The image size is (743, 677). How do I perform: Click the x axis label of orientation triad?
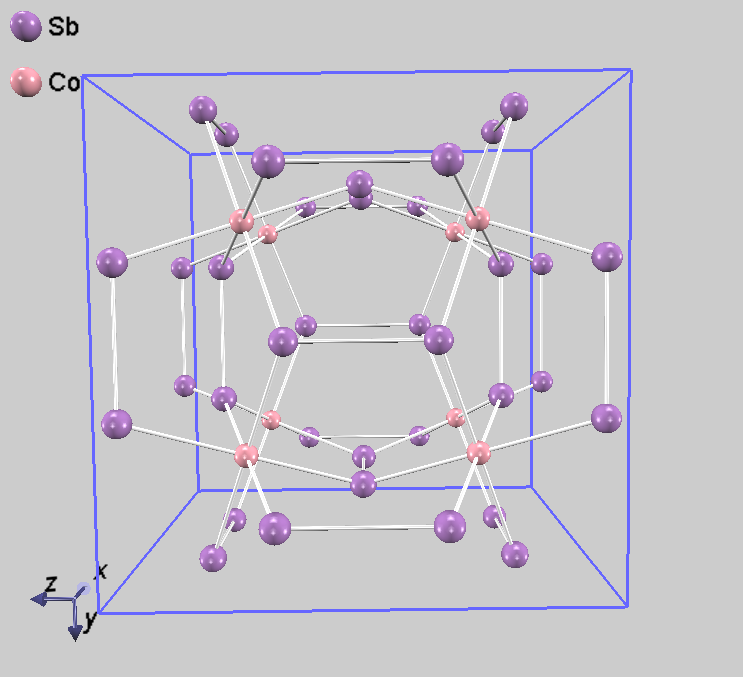(x=101, y=571)
